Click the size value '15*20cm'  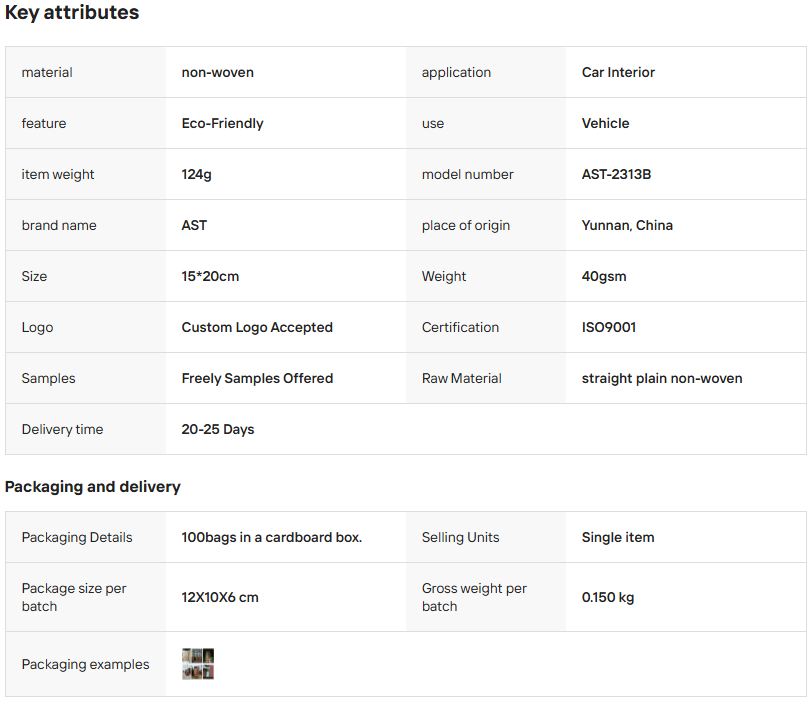click(x=210, y=276)
